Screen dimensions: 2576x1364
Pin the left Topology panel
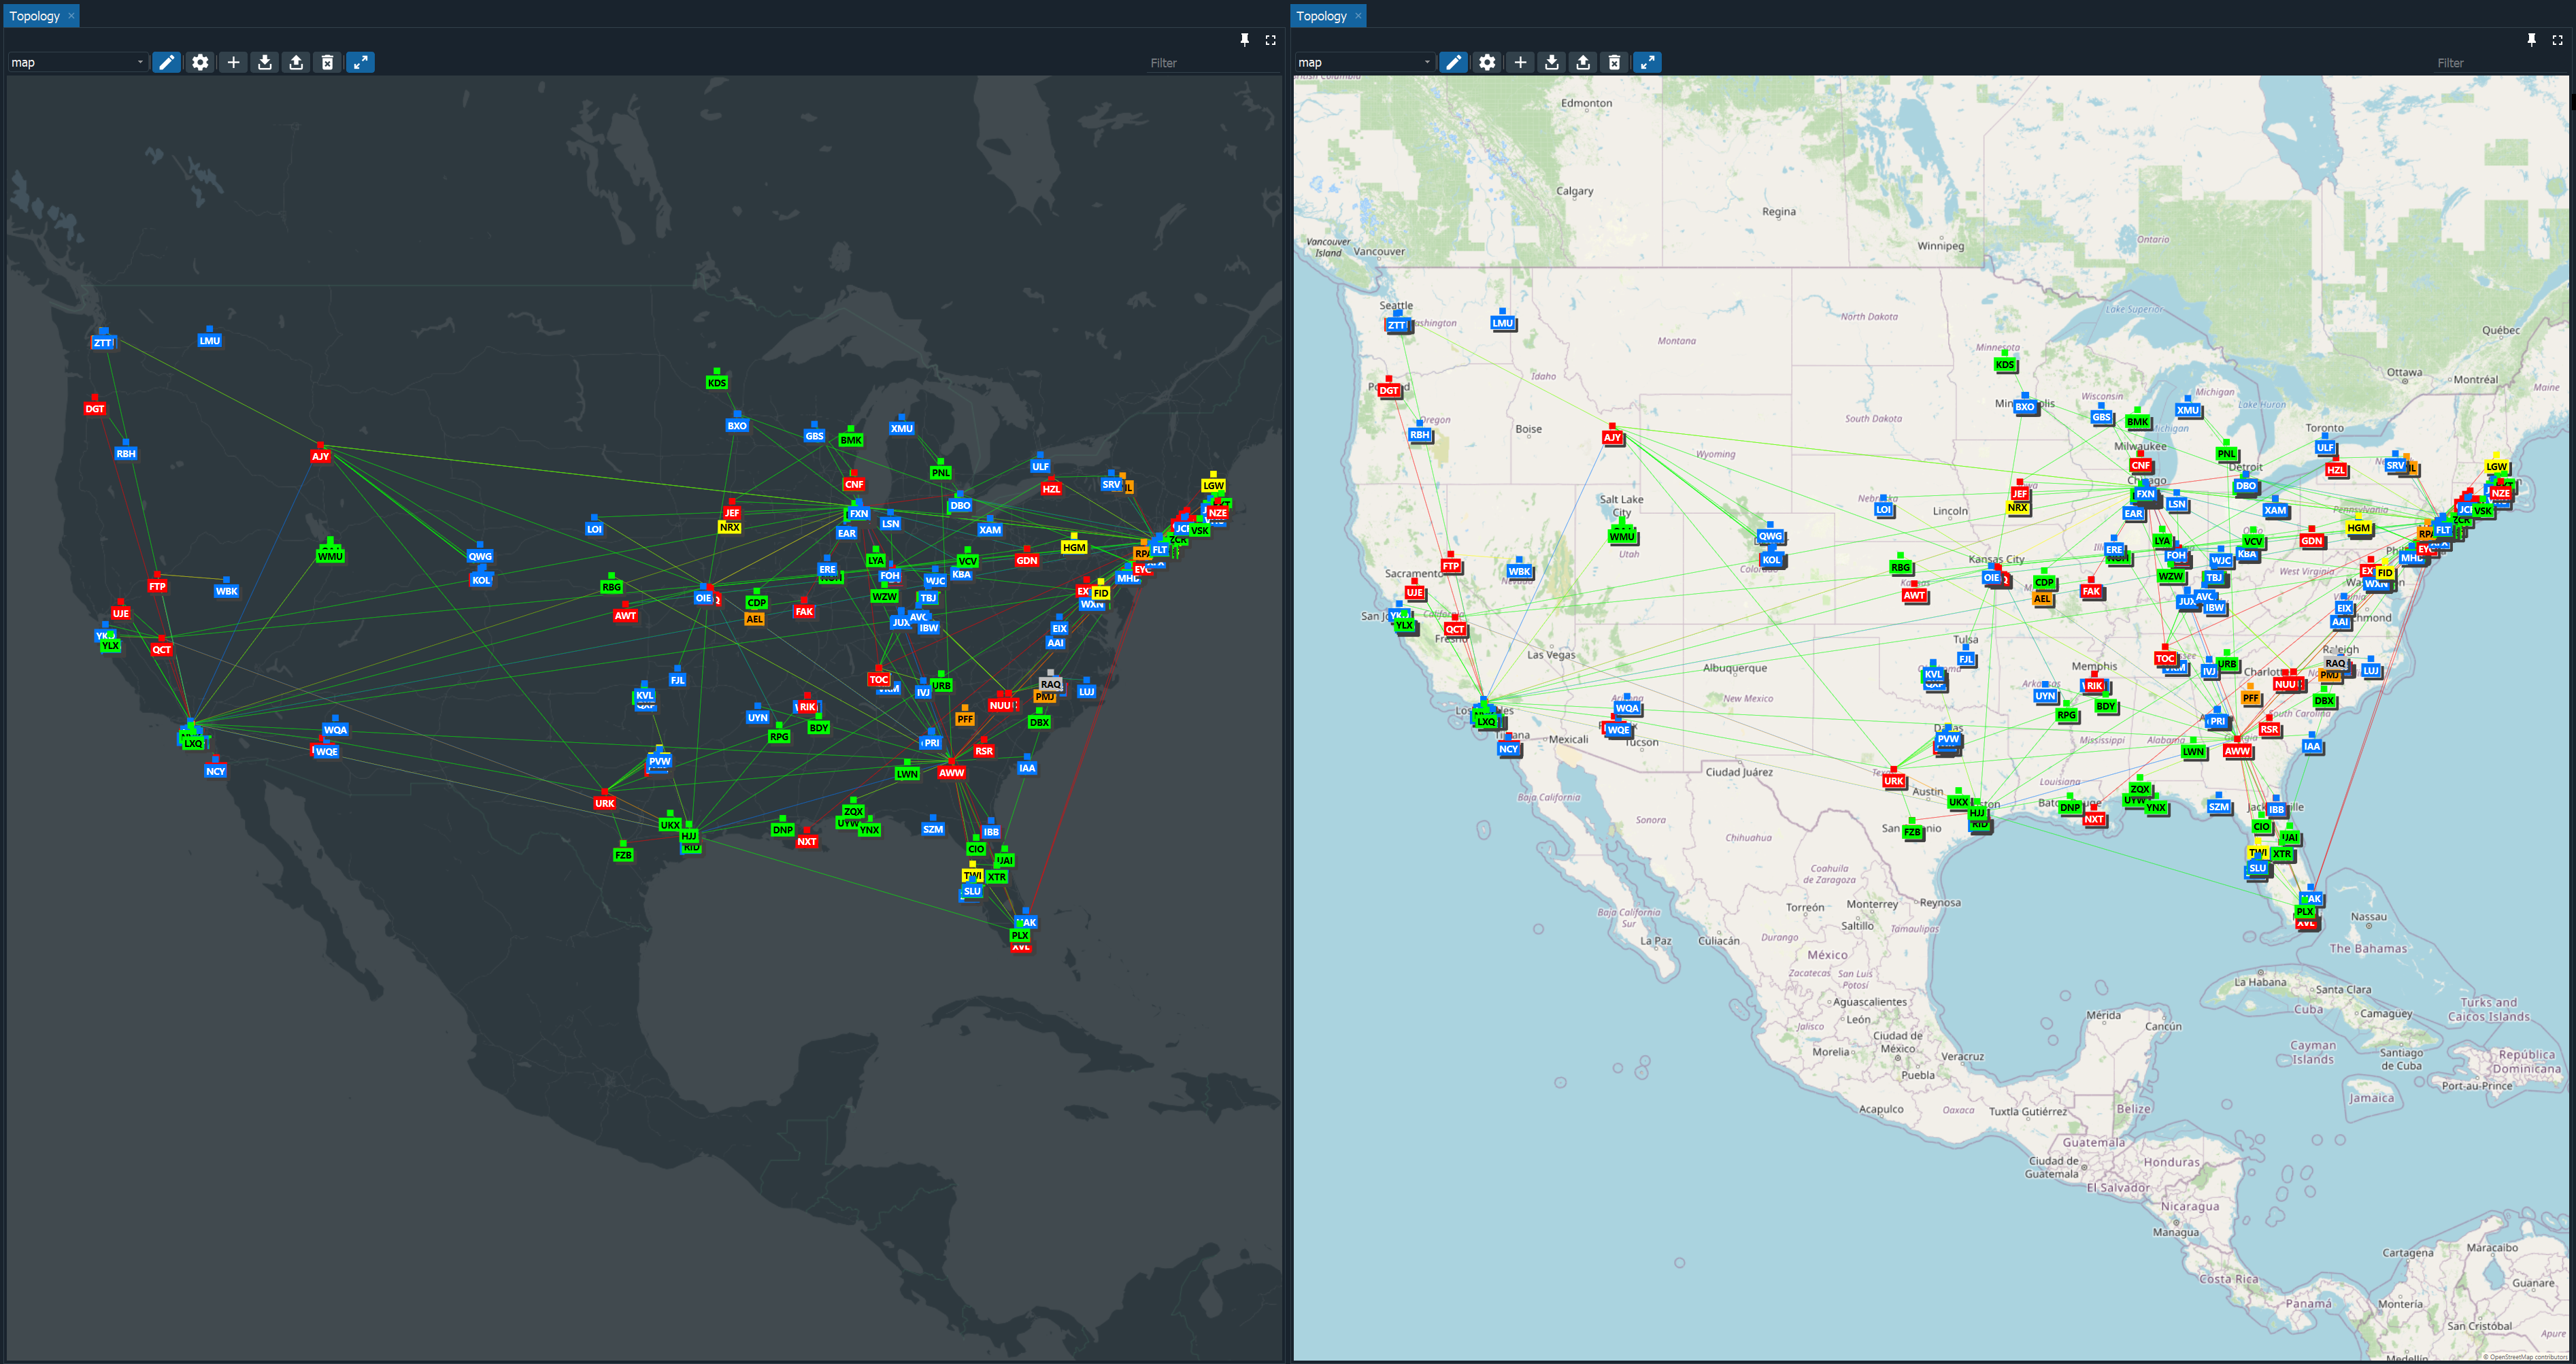[1245, 40]
